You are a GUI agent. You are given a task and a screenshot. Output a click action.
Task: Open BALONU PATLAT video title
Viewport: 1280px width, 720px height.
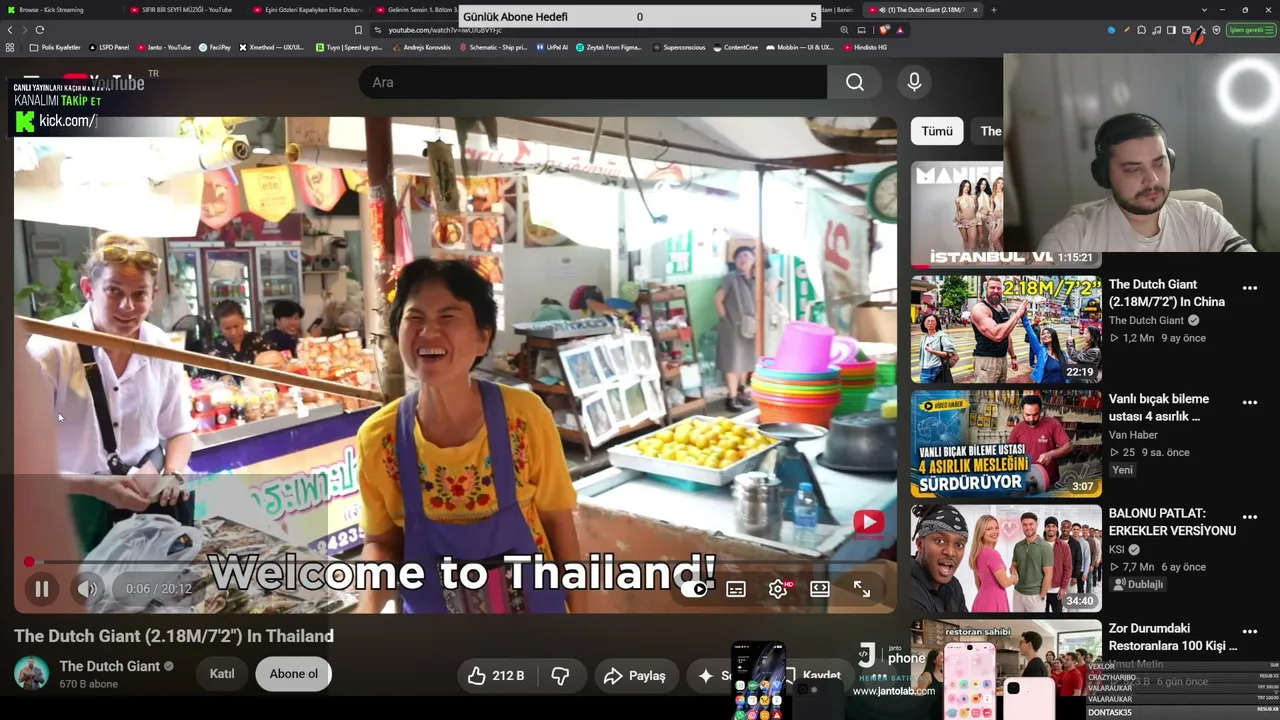pyautogui.click(x=1172, y=522)
